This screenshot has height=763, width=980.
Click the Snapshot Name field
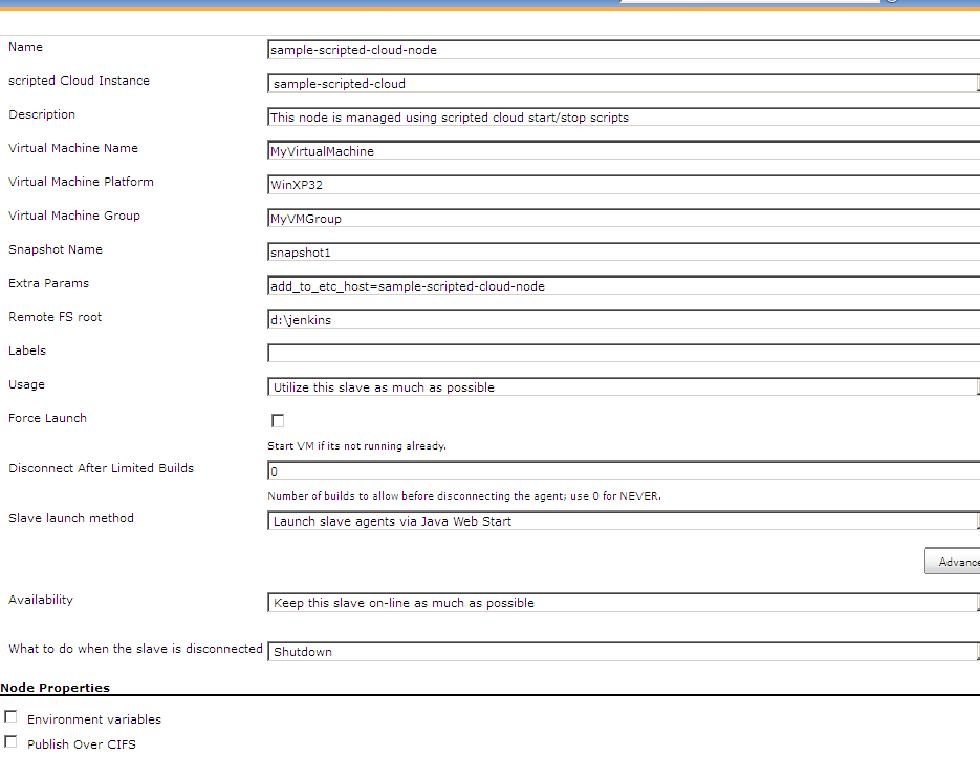click(623, 252)
